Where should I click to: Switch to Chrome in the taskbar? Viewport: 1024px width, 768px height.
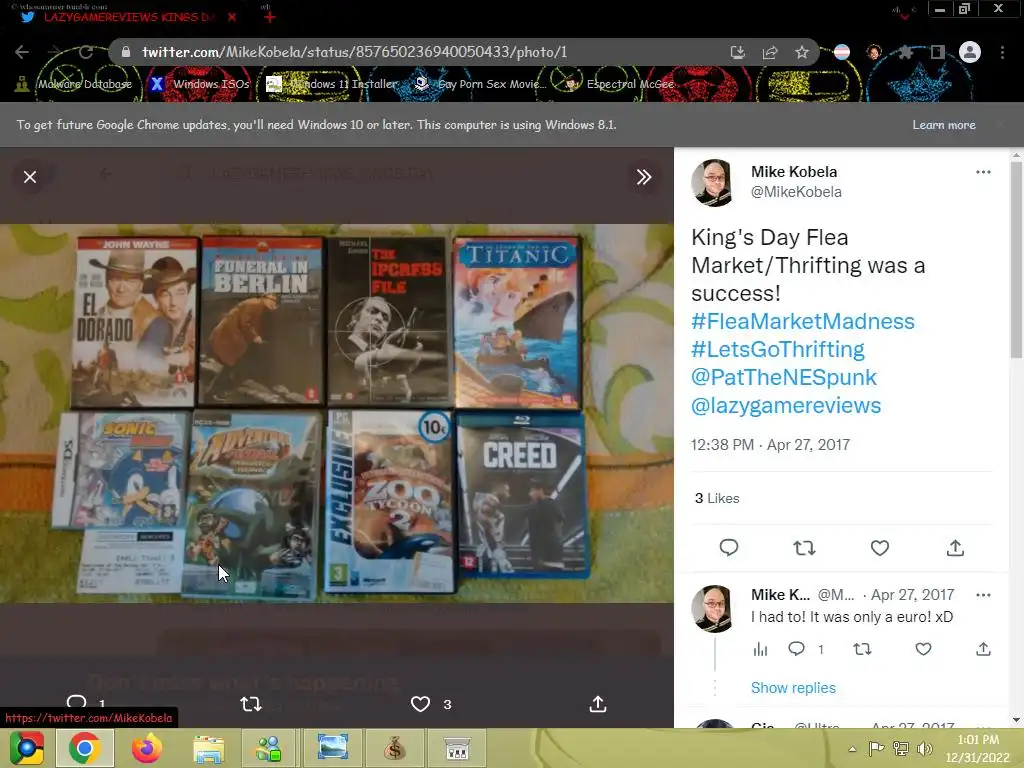coord(85,748)
